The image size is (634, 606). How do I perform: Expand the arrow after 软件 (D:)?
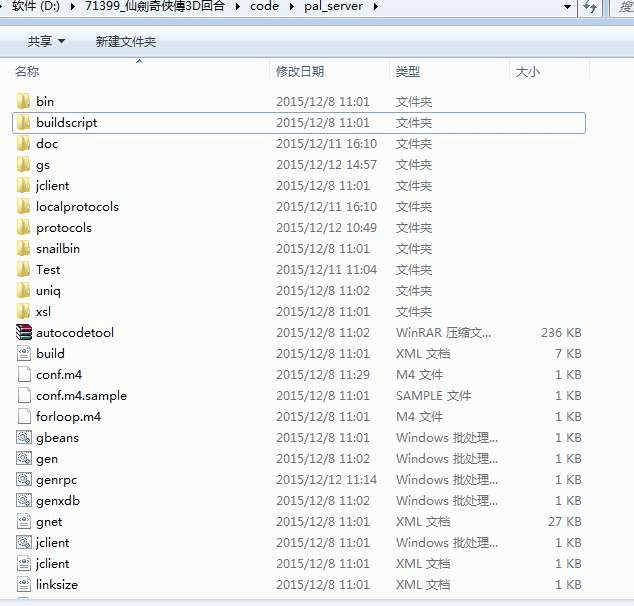click(x=72, y=6)
